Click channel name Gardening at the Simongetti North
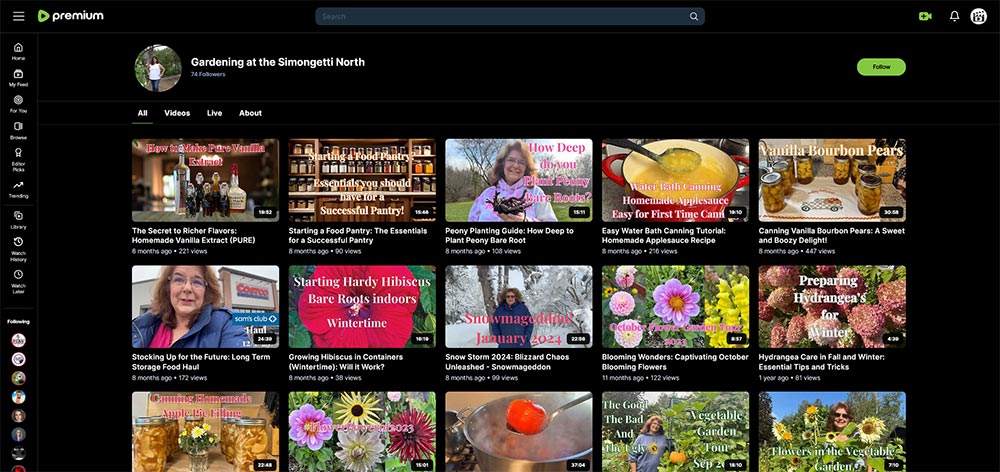Viewport: 1000px width, 472px height. pos(277,62)
